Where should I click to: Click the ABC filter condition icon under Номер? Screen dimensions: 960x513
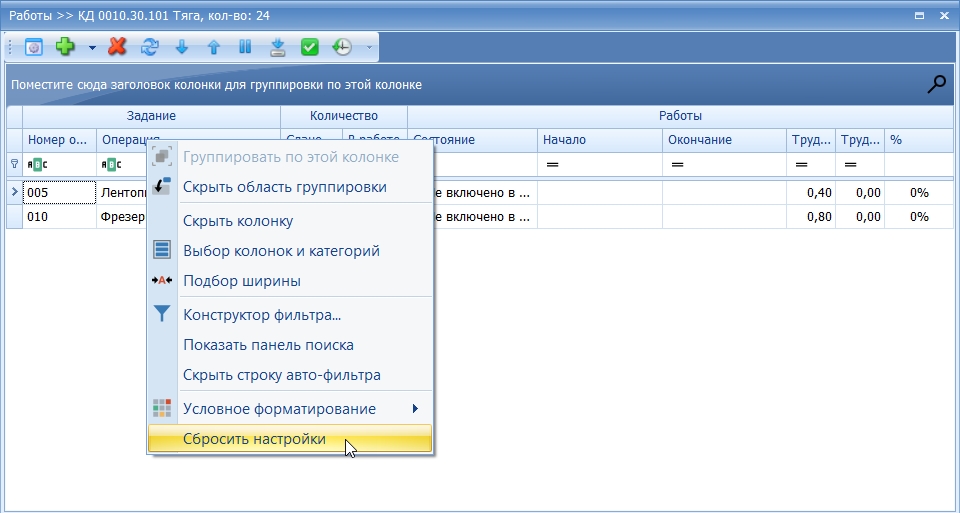tap(37, 165)
